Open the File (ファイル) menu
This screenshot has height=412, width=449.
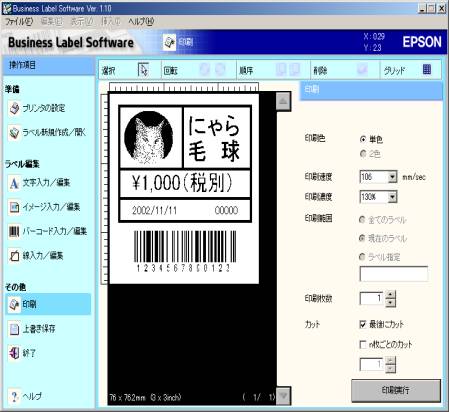(19, 22)
